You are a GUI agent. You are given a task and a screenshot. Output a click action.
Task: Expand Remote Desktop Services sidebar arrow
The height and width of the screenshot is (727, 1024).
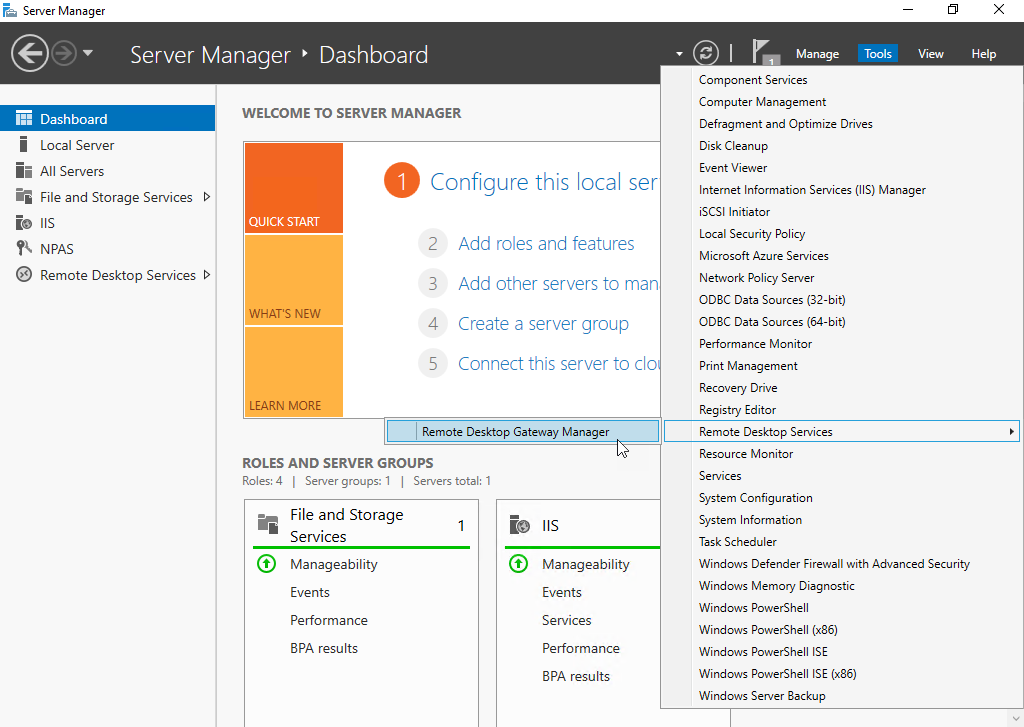207,275
